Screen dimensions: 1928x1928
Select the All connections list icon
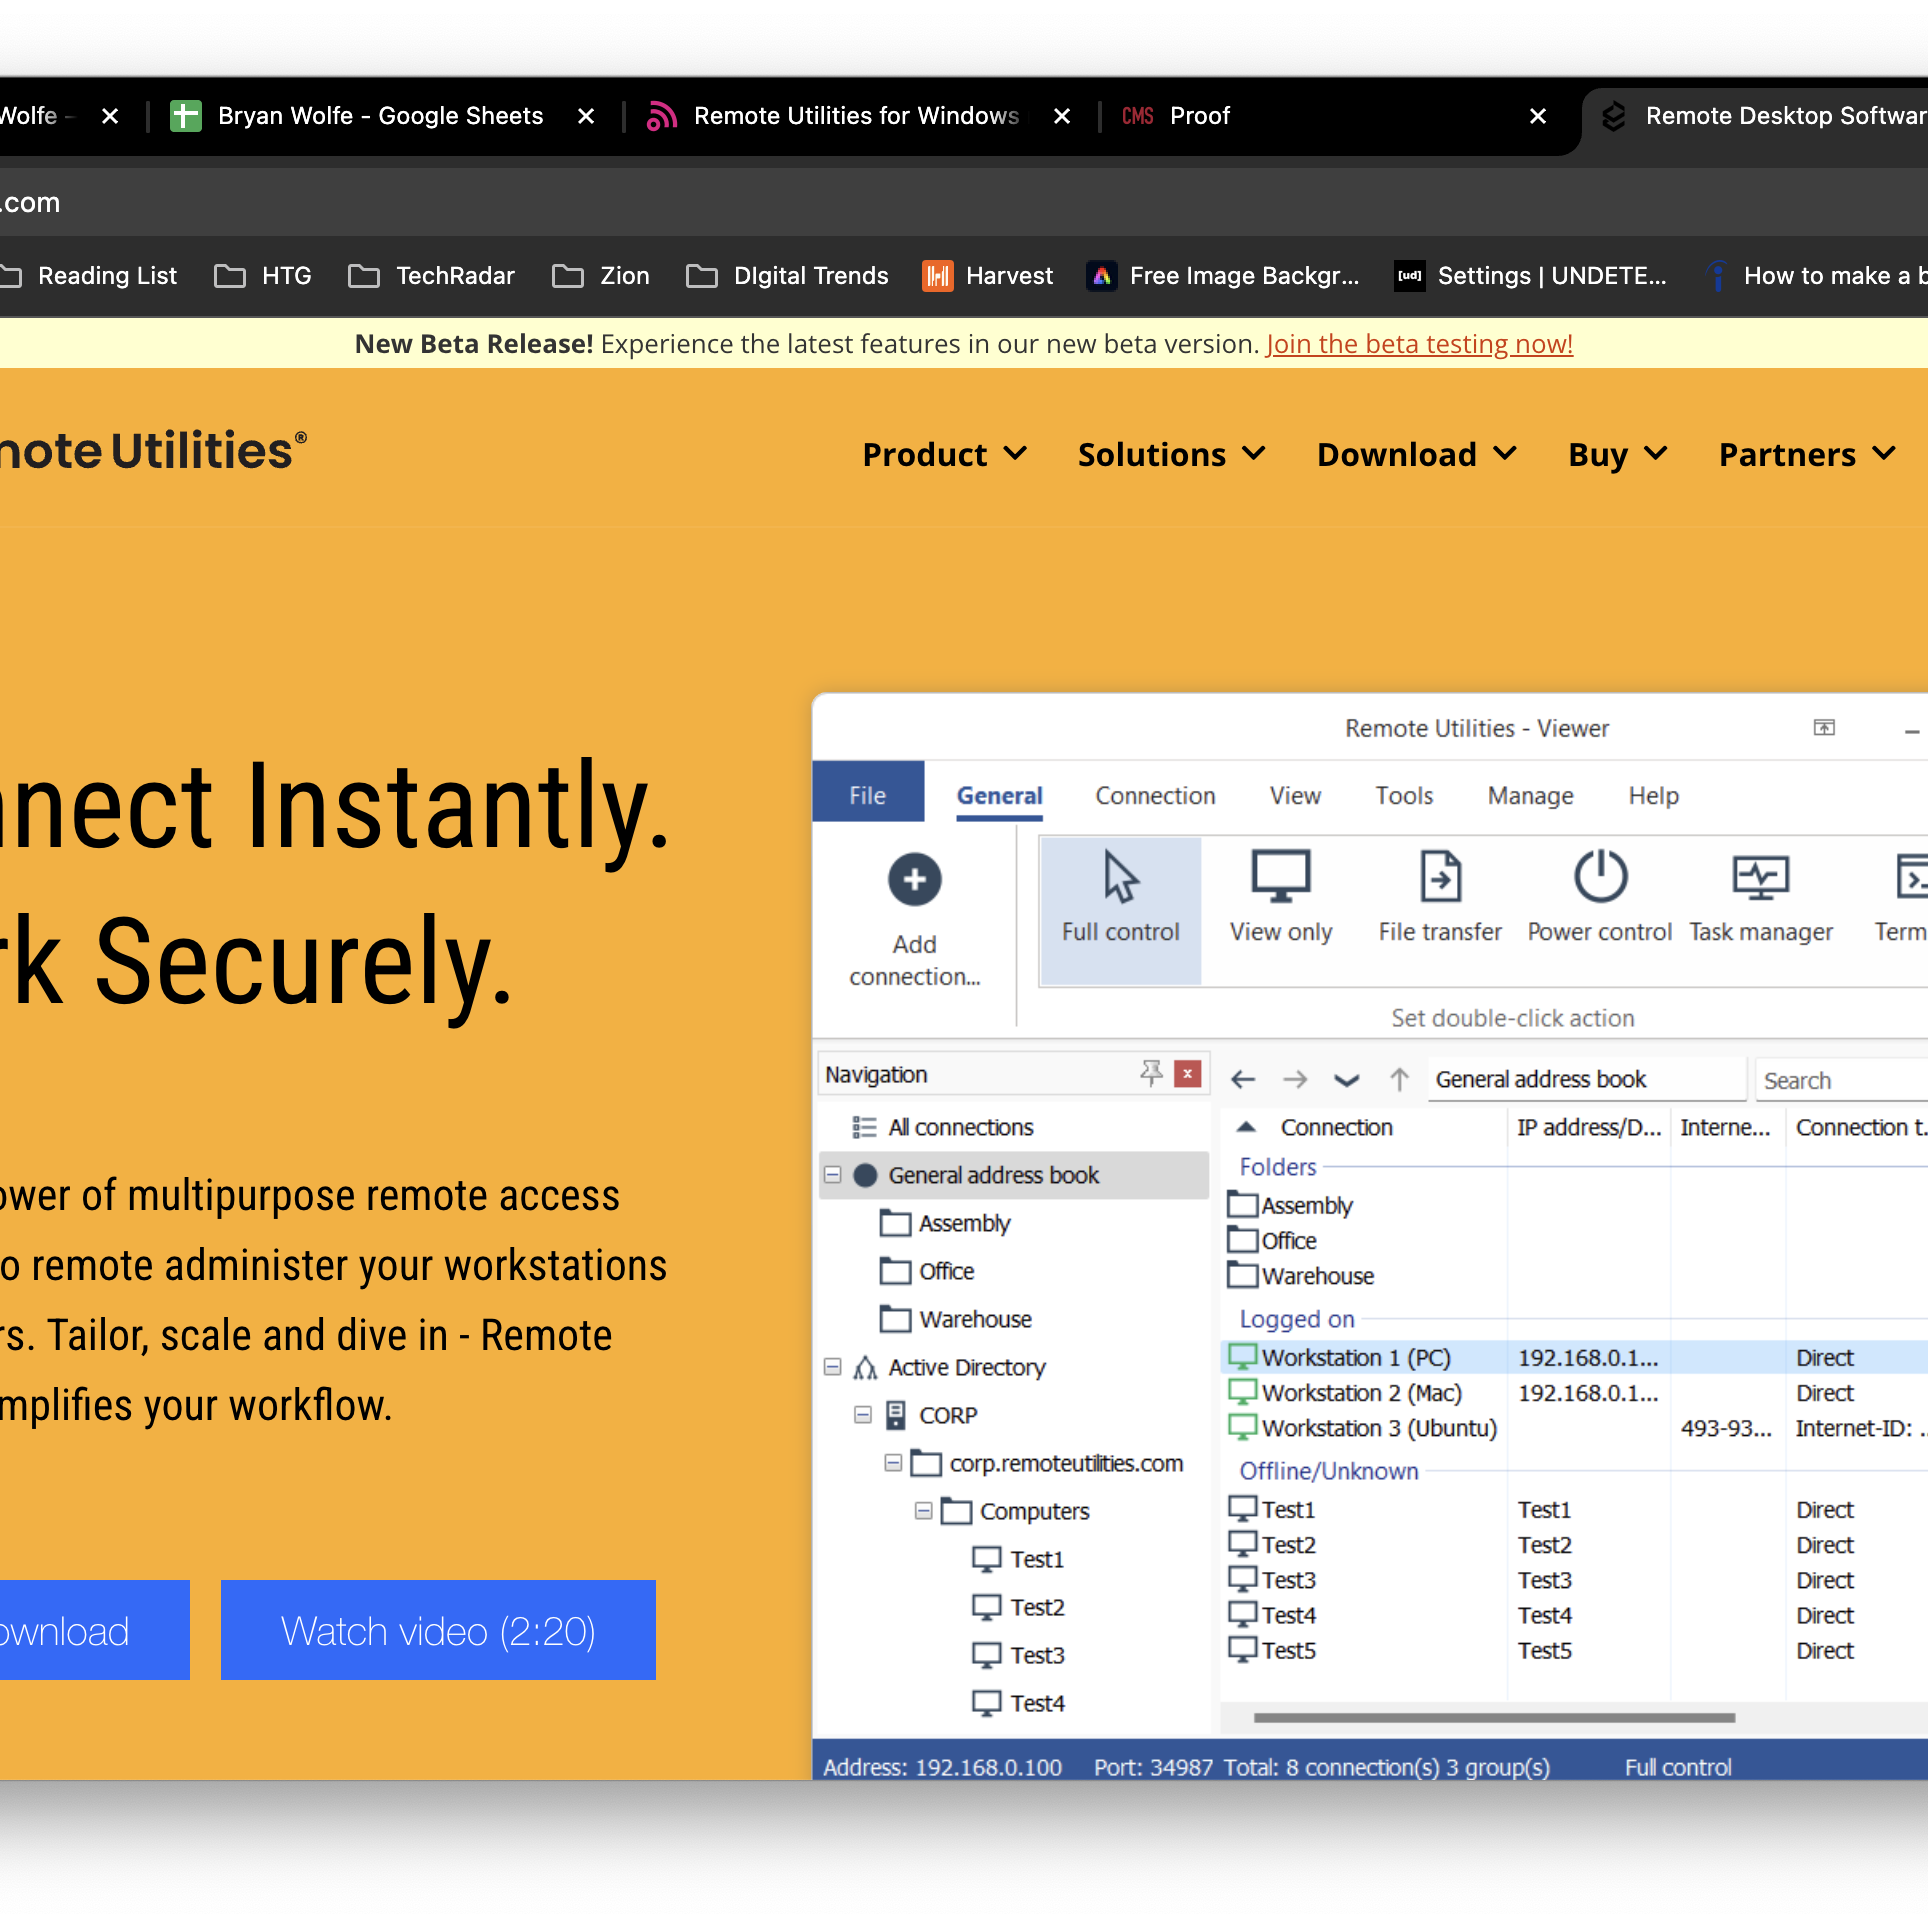click(x=864, y=1127)
